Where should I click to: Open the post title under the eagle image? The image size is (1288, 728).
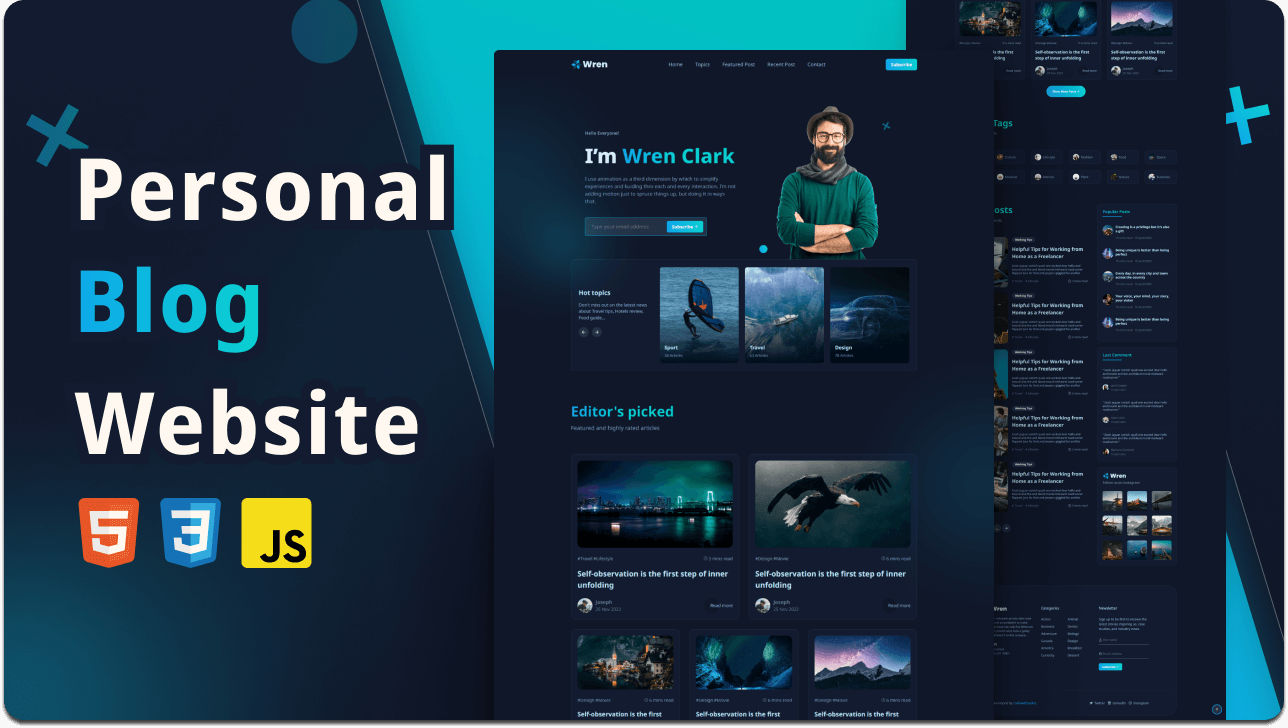(x=830, y=579)
